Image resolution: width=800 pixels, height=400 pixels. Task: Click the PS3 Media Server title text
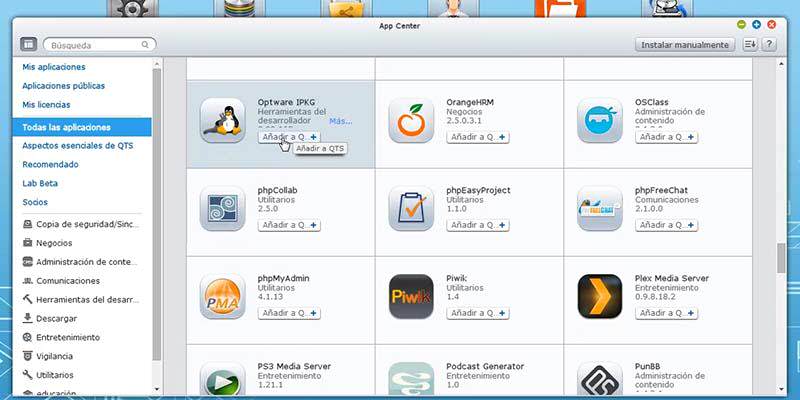[x=294, y=366]
